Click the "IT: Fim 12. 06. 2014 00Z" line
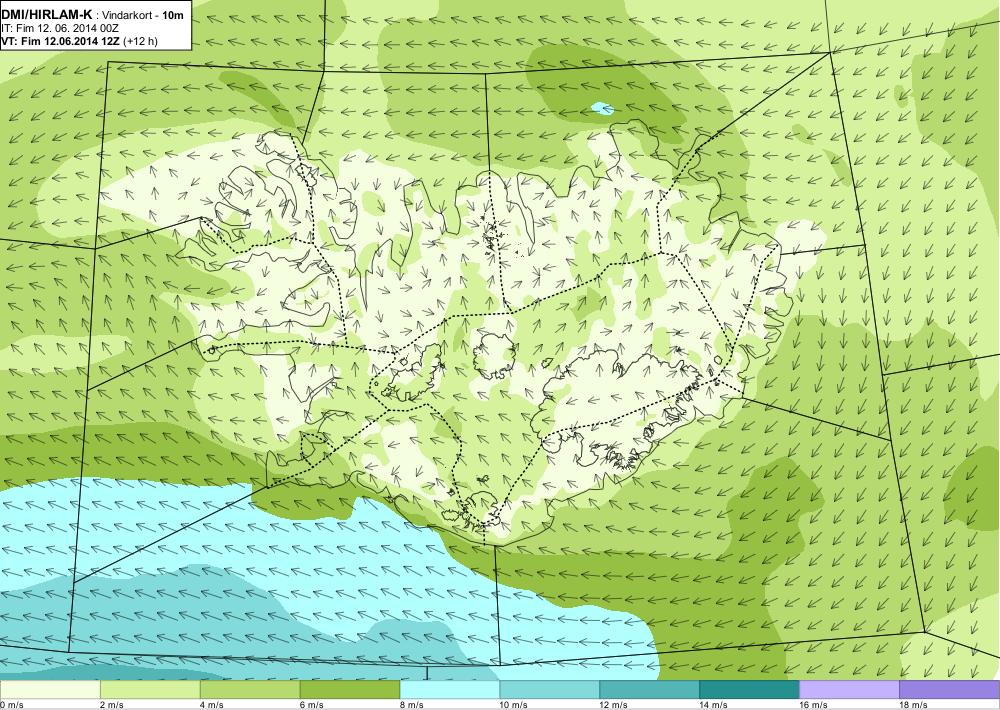 (x=61, y=29)
